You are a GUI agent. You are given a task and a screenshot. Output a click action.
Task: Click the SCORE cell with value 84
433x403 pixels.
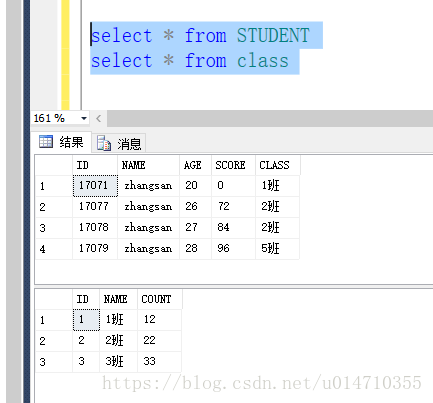pos(233,228)
